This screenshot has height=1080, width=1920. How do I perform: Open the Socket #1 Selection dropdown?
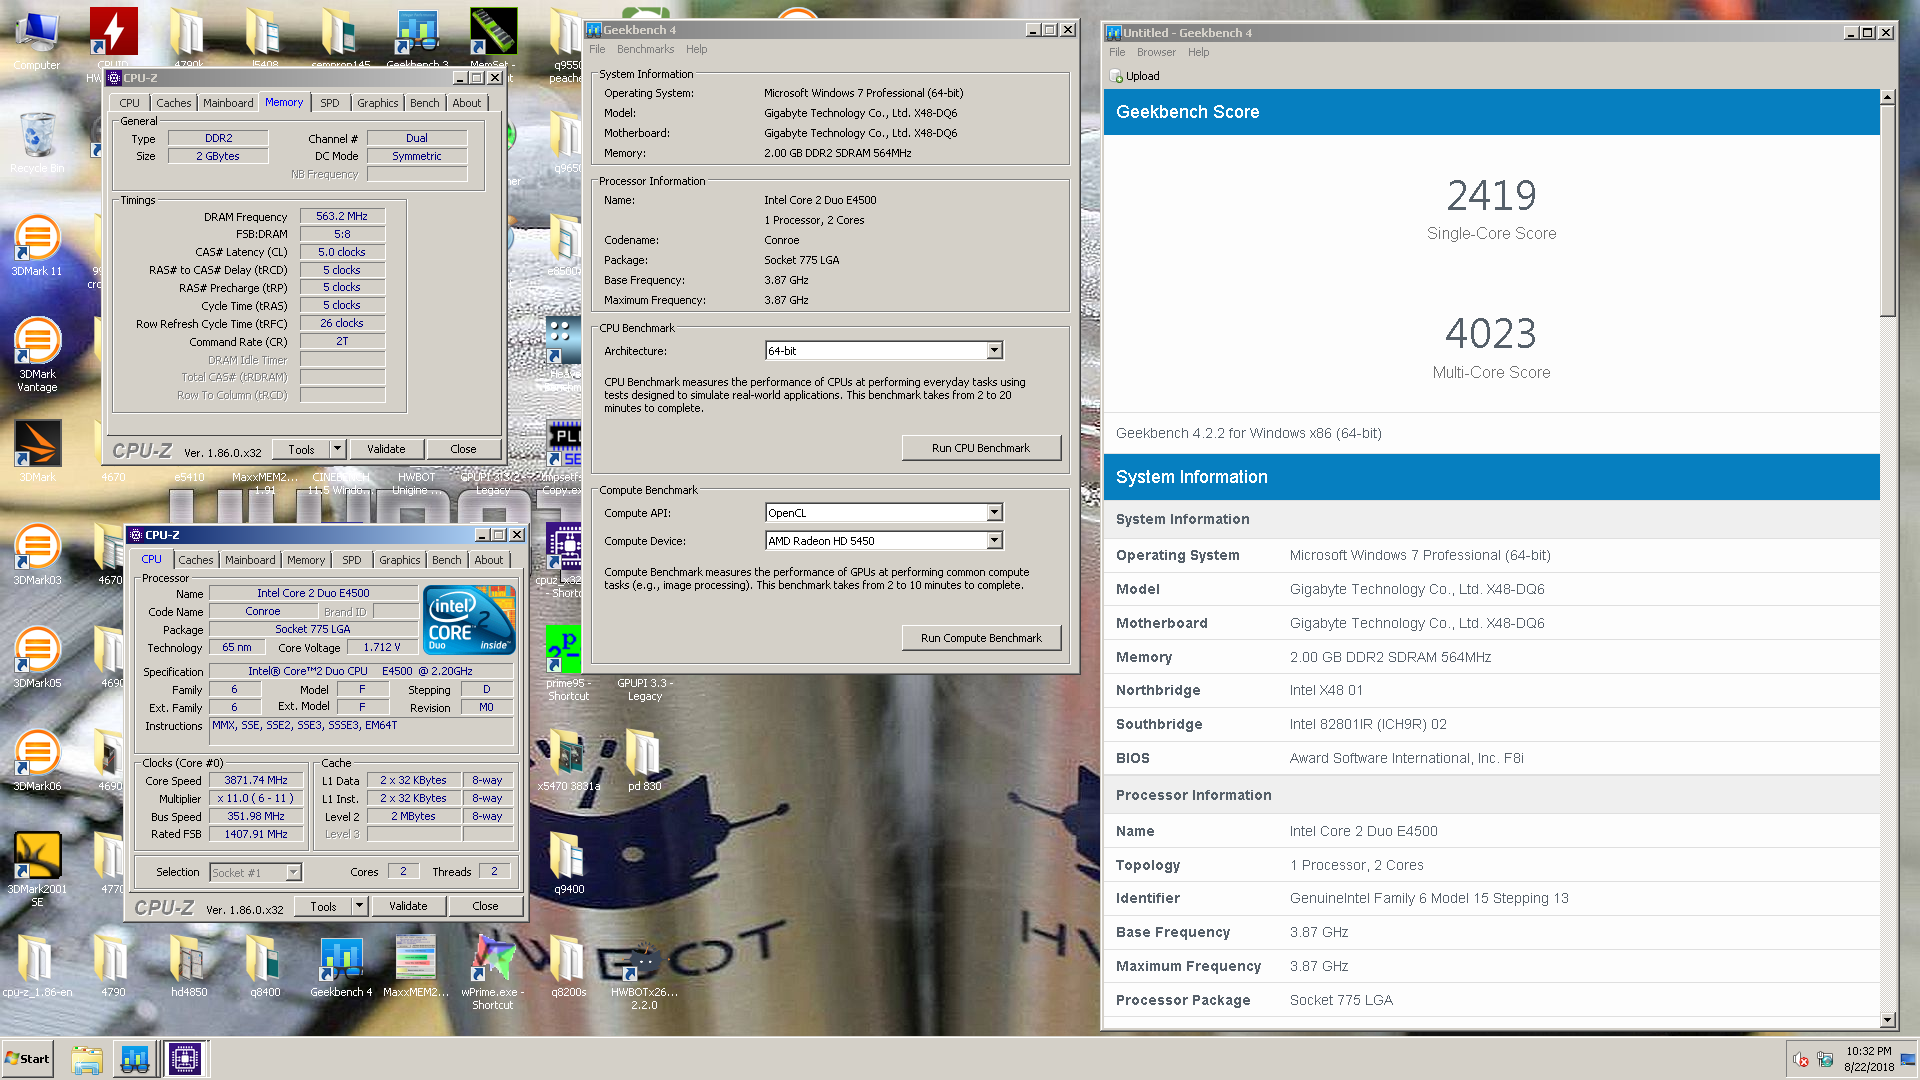tap(293, 873)
